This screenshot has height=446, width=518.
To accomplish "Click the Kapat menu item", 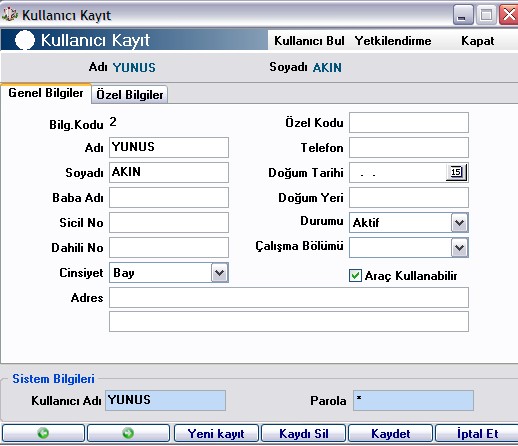I will pyautogui.click(x=477, y=41).
